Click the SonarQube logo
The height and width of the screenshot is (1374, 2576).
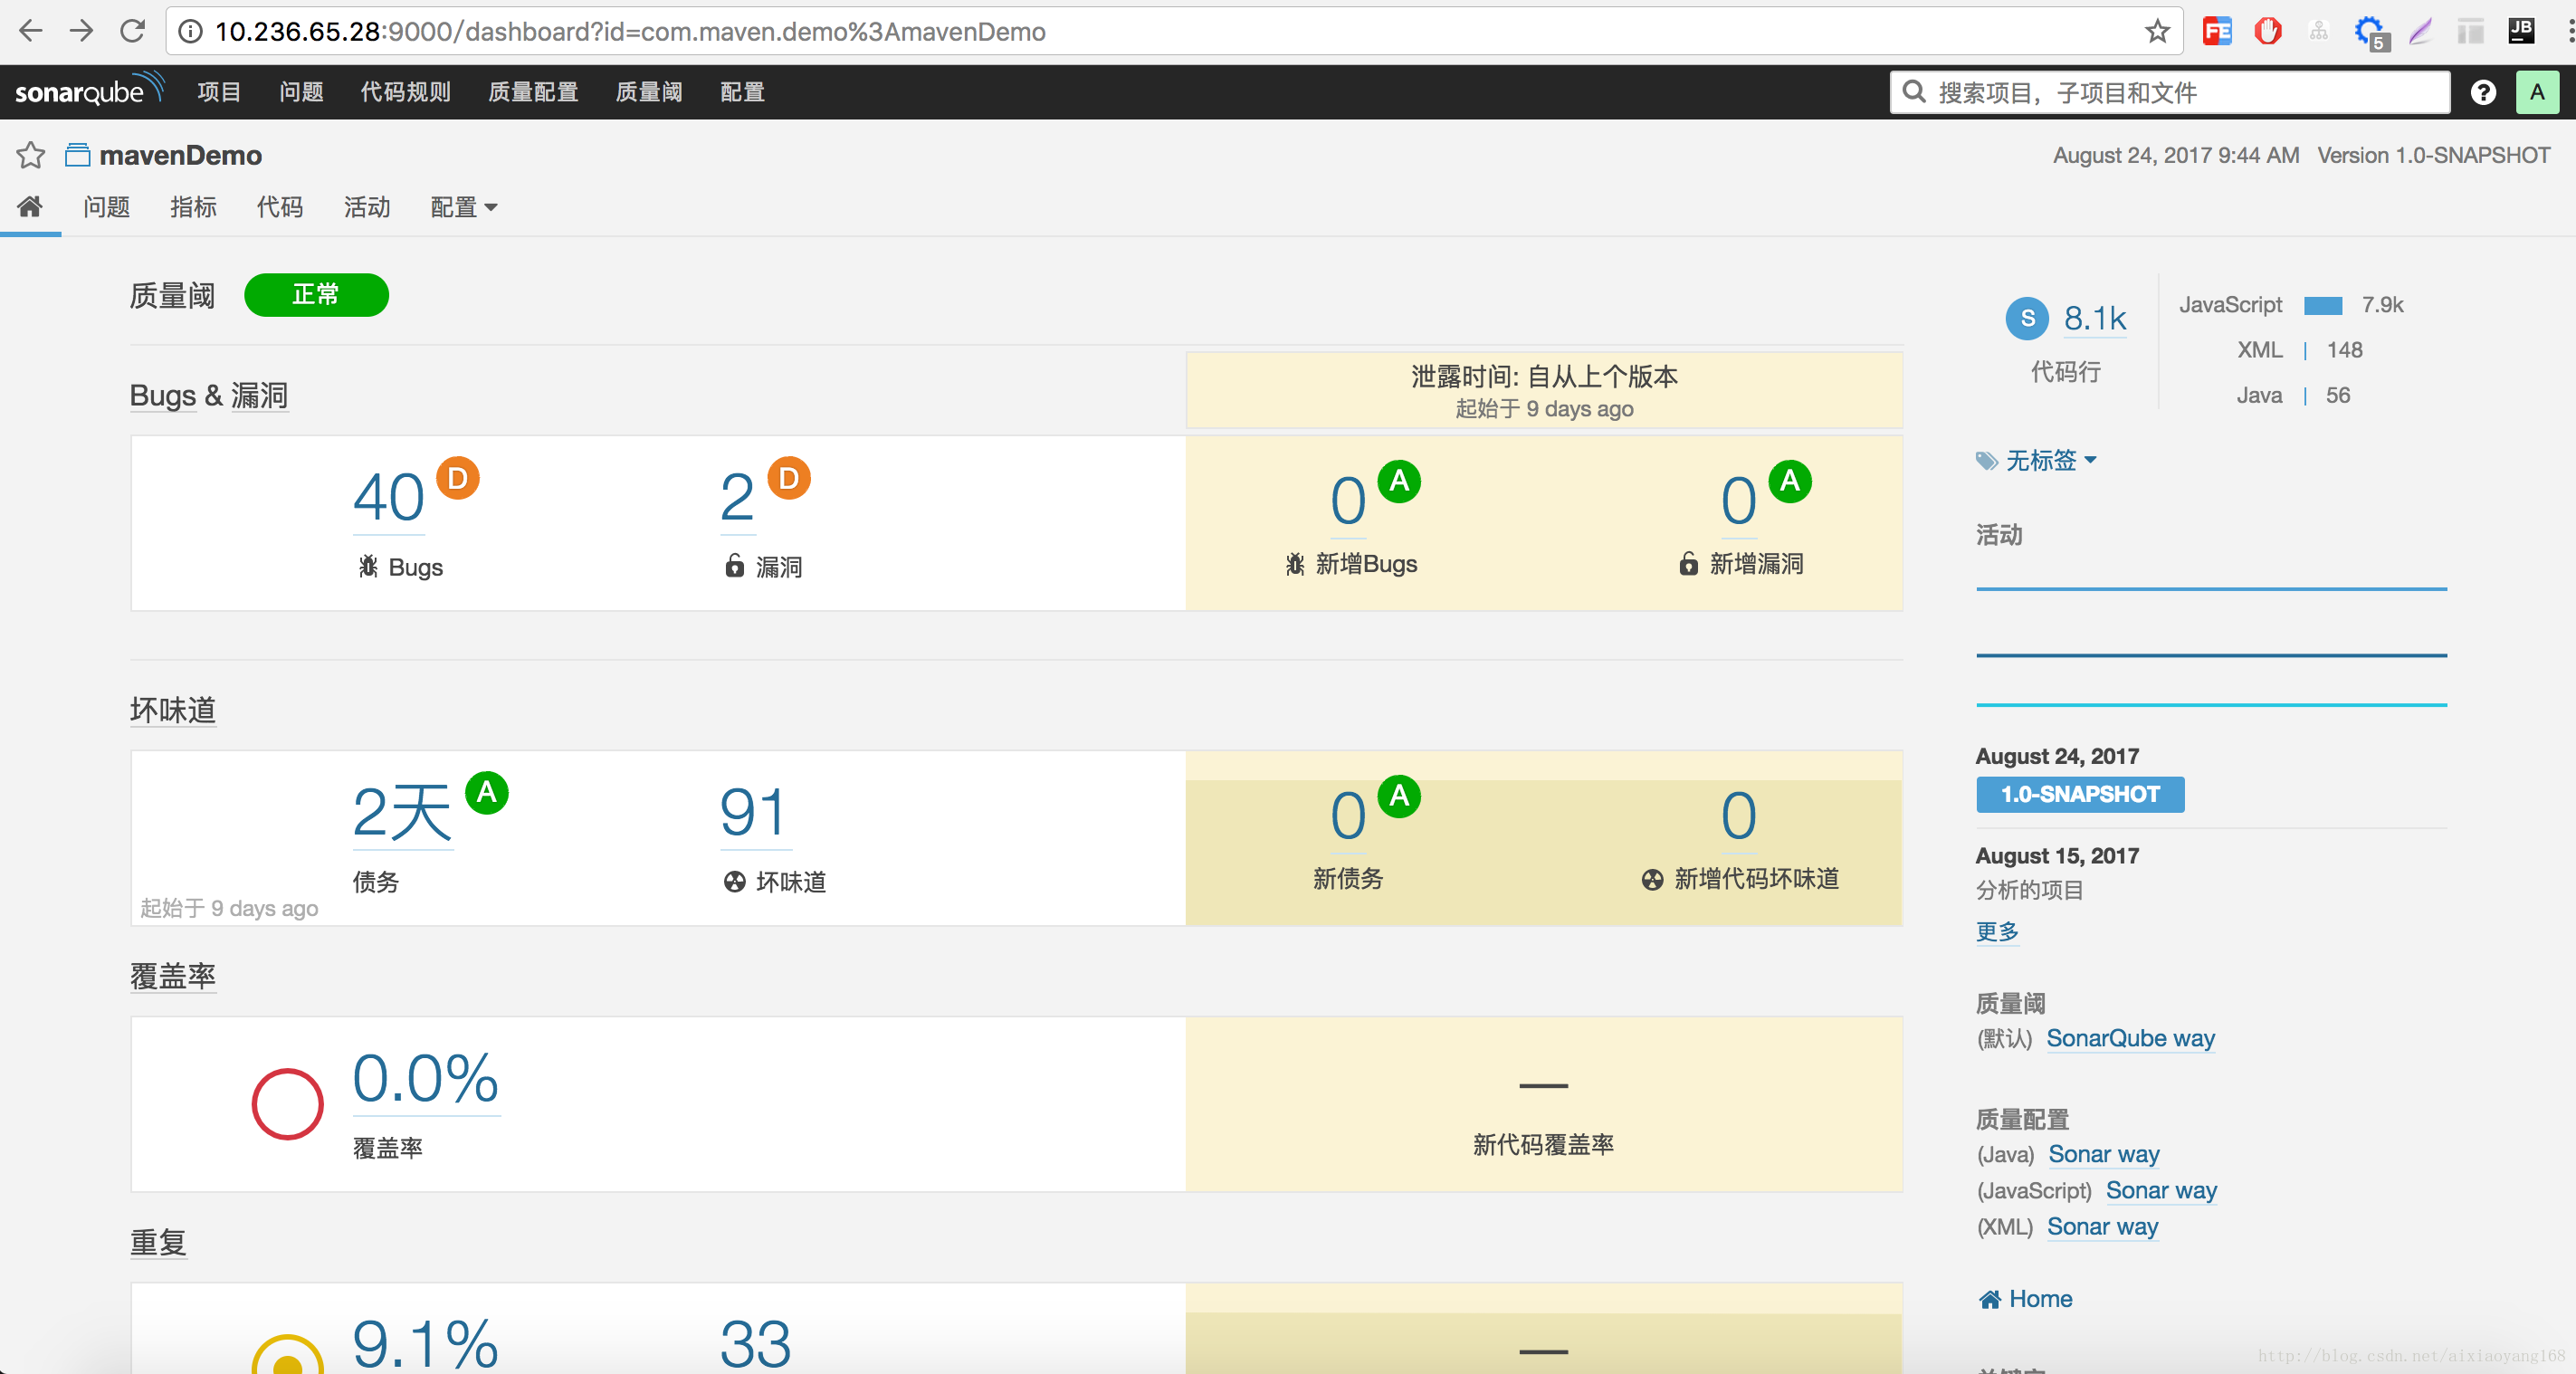(x=88, y=91)
